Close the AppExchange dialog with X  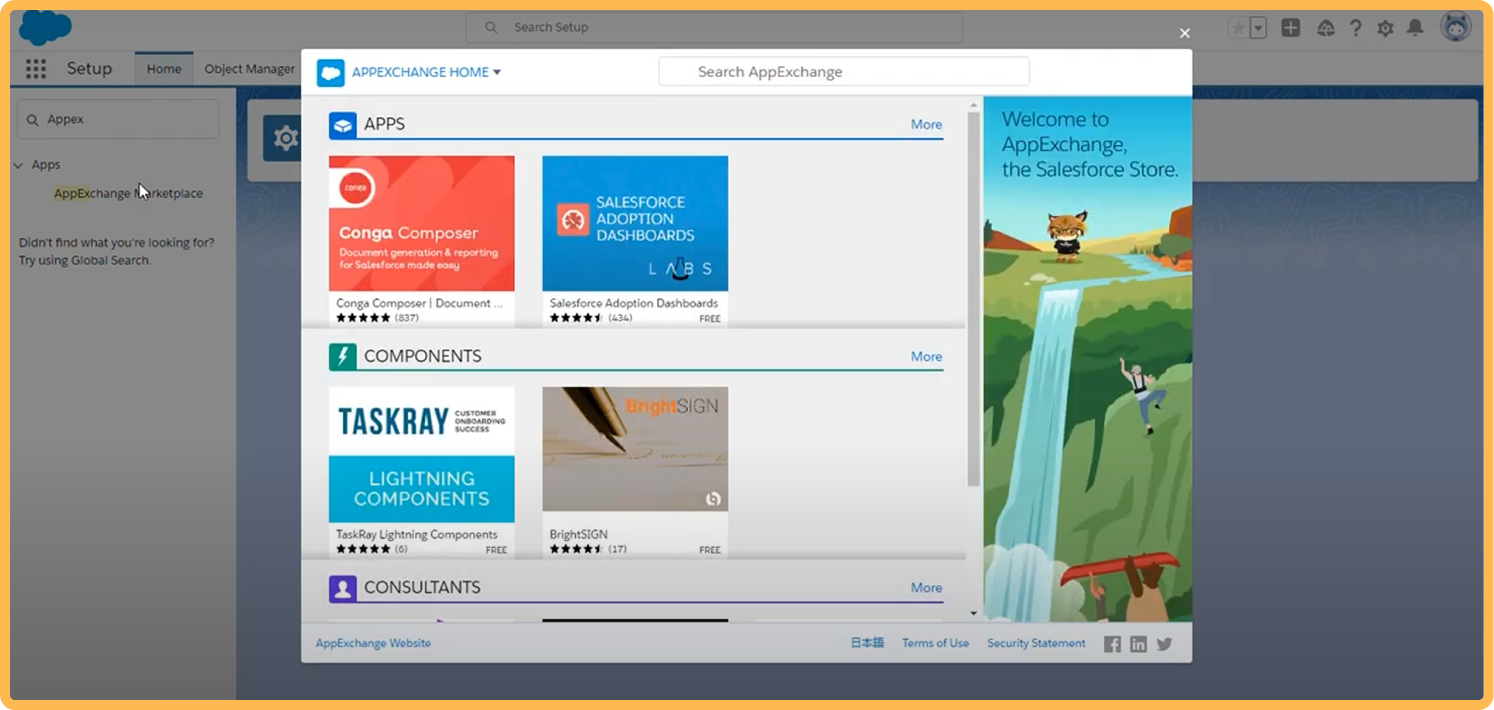click(x=1185, y=34)
